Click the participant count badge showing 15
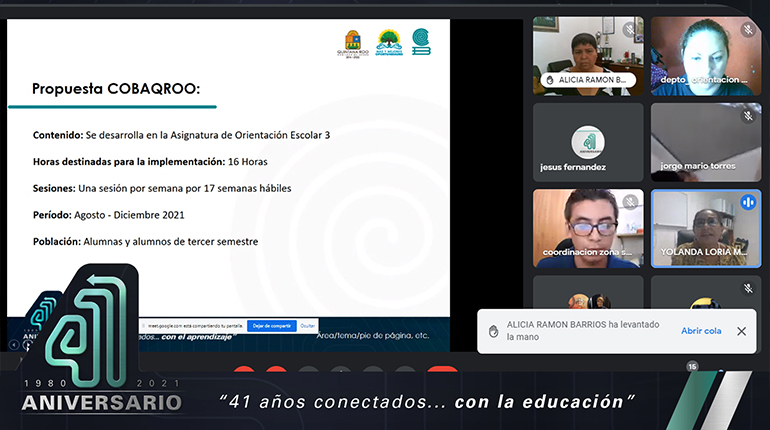Image resolution: width=770 pixels, height=430 pixels. [x=691, y=367]
